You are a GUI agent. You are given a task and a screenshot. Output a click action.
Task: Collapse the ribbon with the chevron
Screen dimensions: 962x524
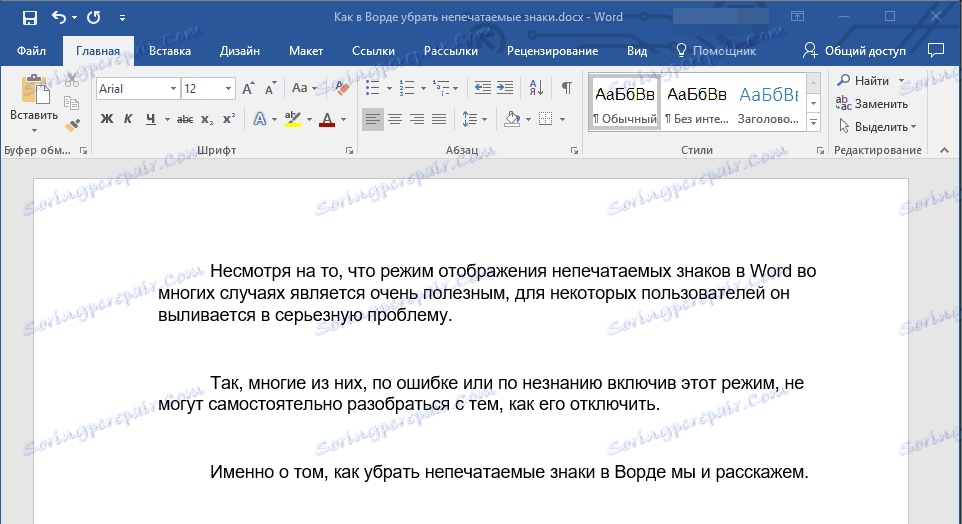click(944, 150)
